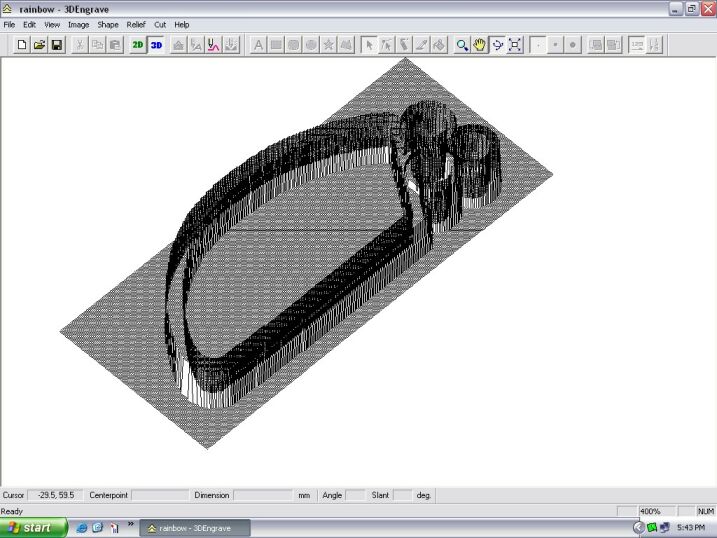Screen dimensions: 717x538
Task: Open the File menu
Action: (9, 24)
